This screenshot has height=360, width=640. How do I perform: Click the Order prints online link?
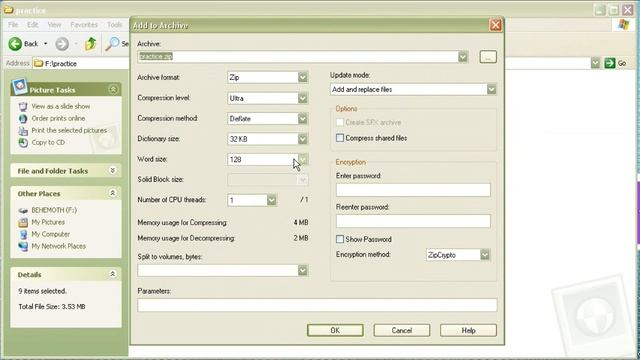pos(58,118)
